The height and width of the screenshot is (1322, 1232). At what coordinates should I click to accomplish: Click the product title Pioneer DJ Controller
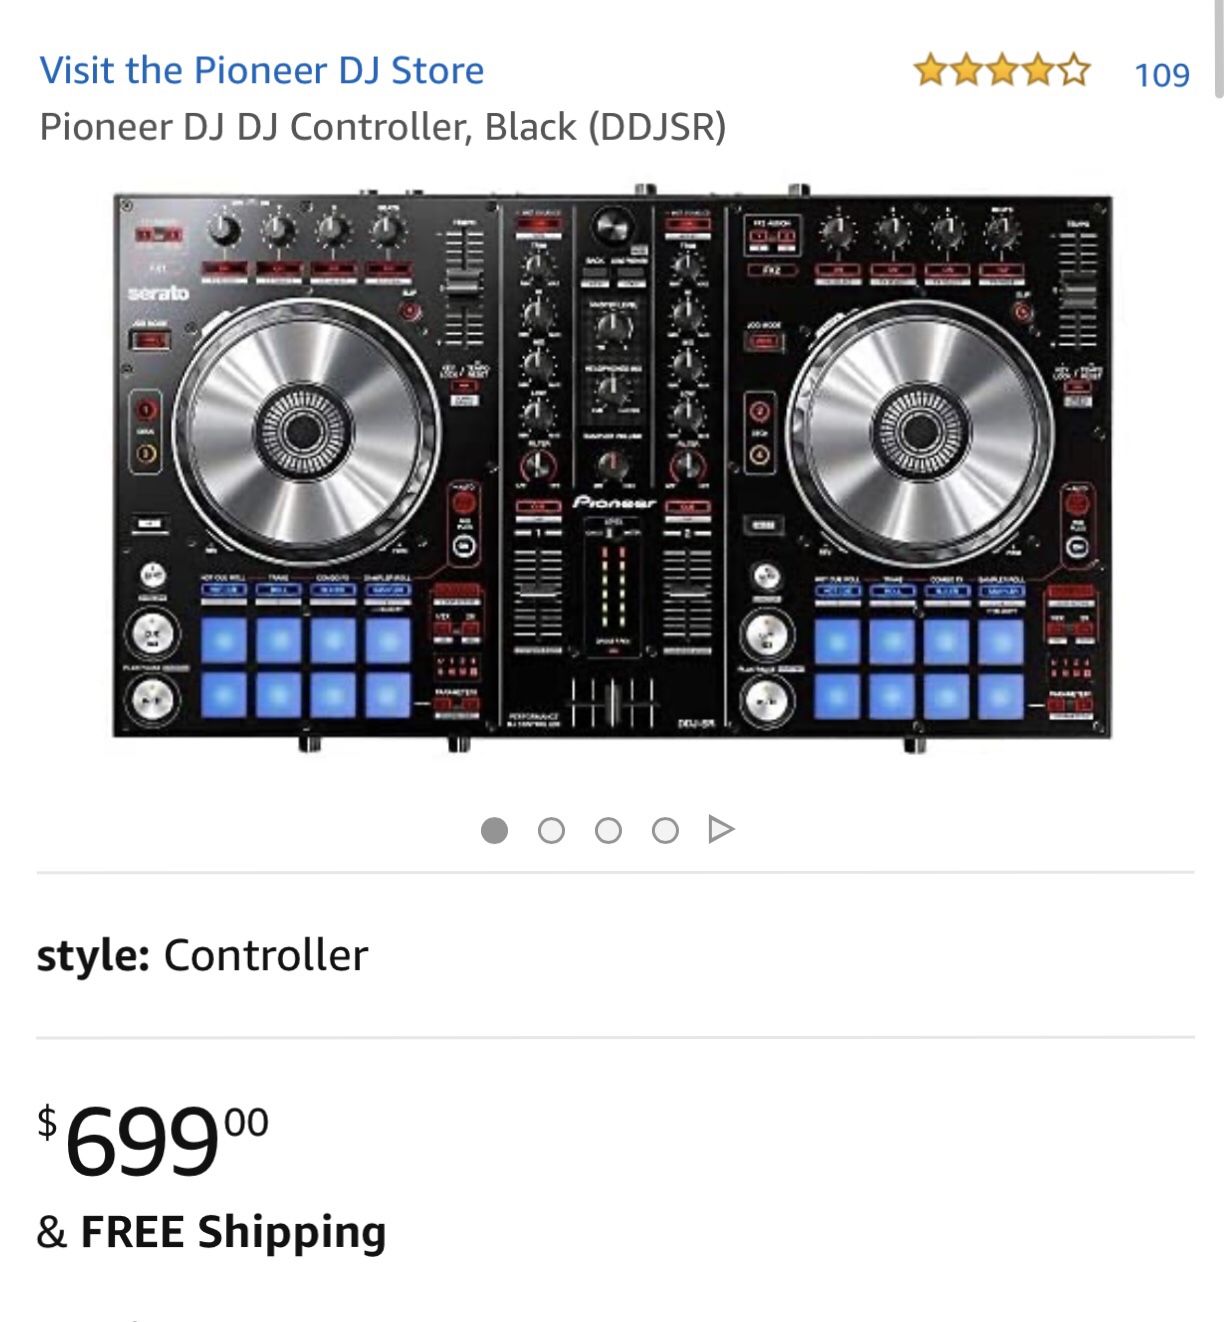click(382, 127)
